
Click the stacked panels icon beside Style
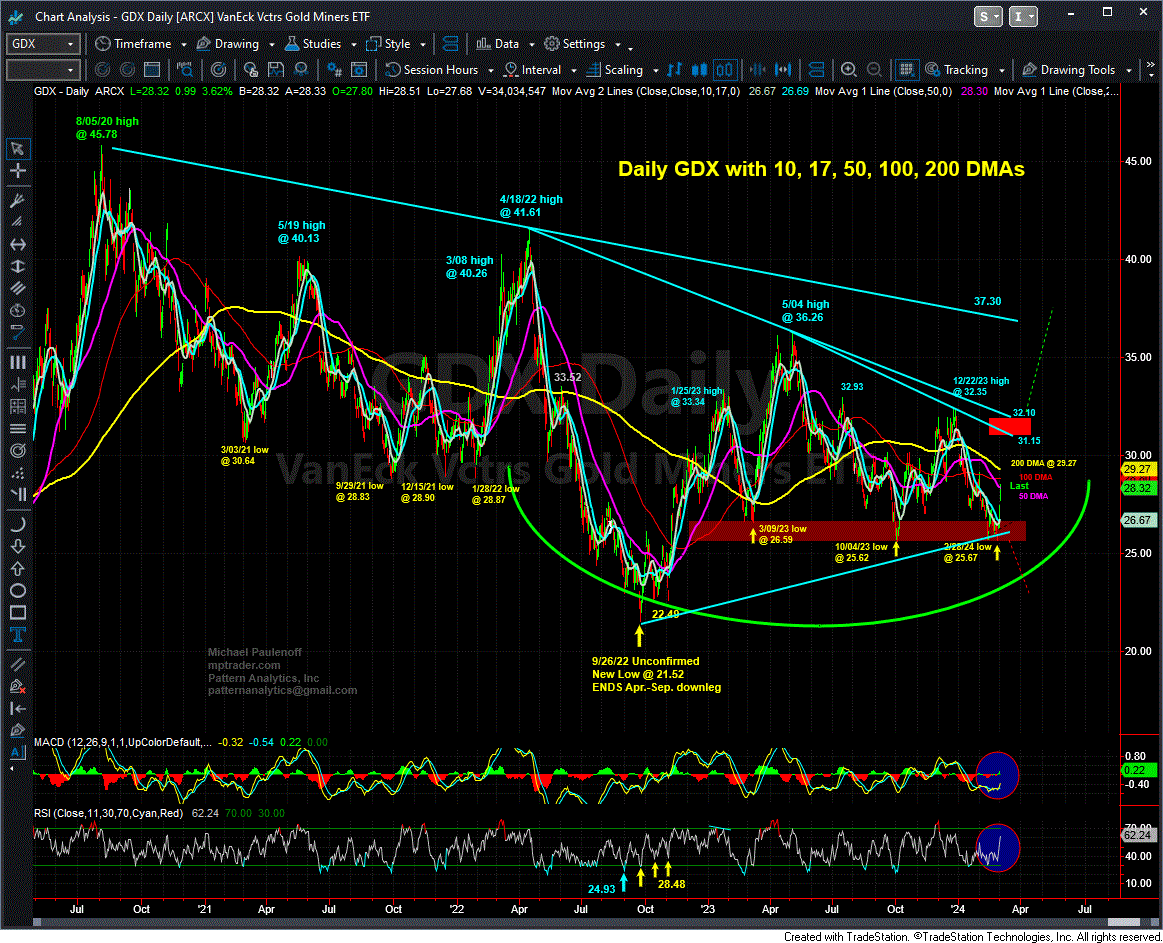449,44
